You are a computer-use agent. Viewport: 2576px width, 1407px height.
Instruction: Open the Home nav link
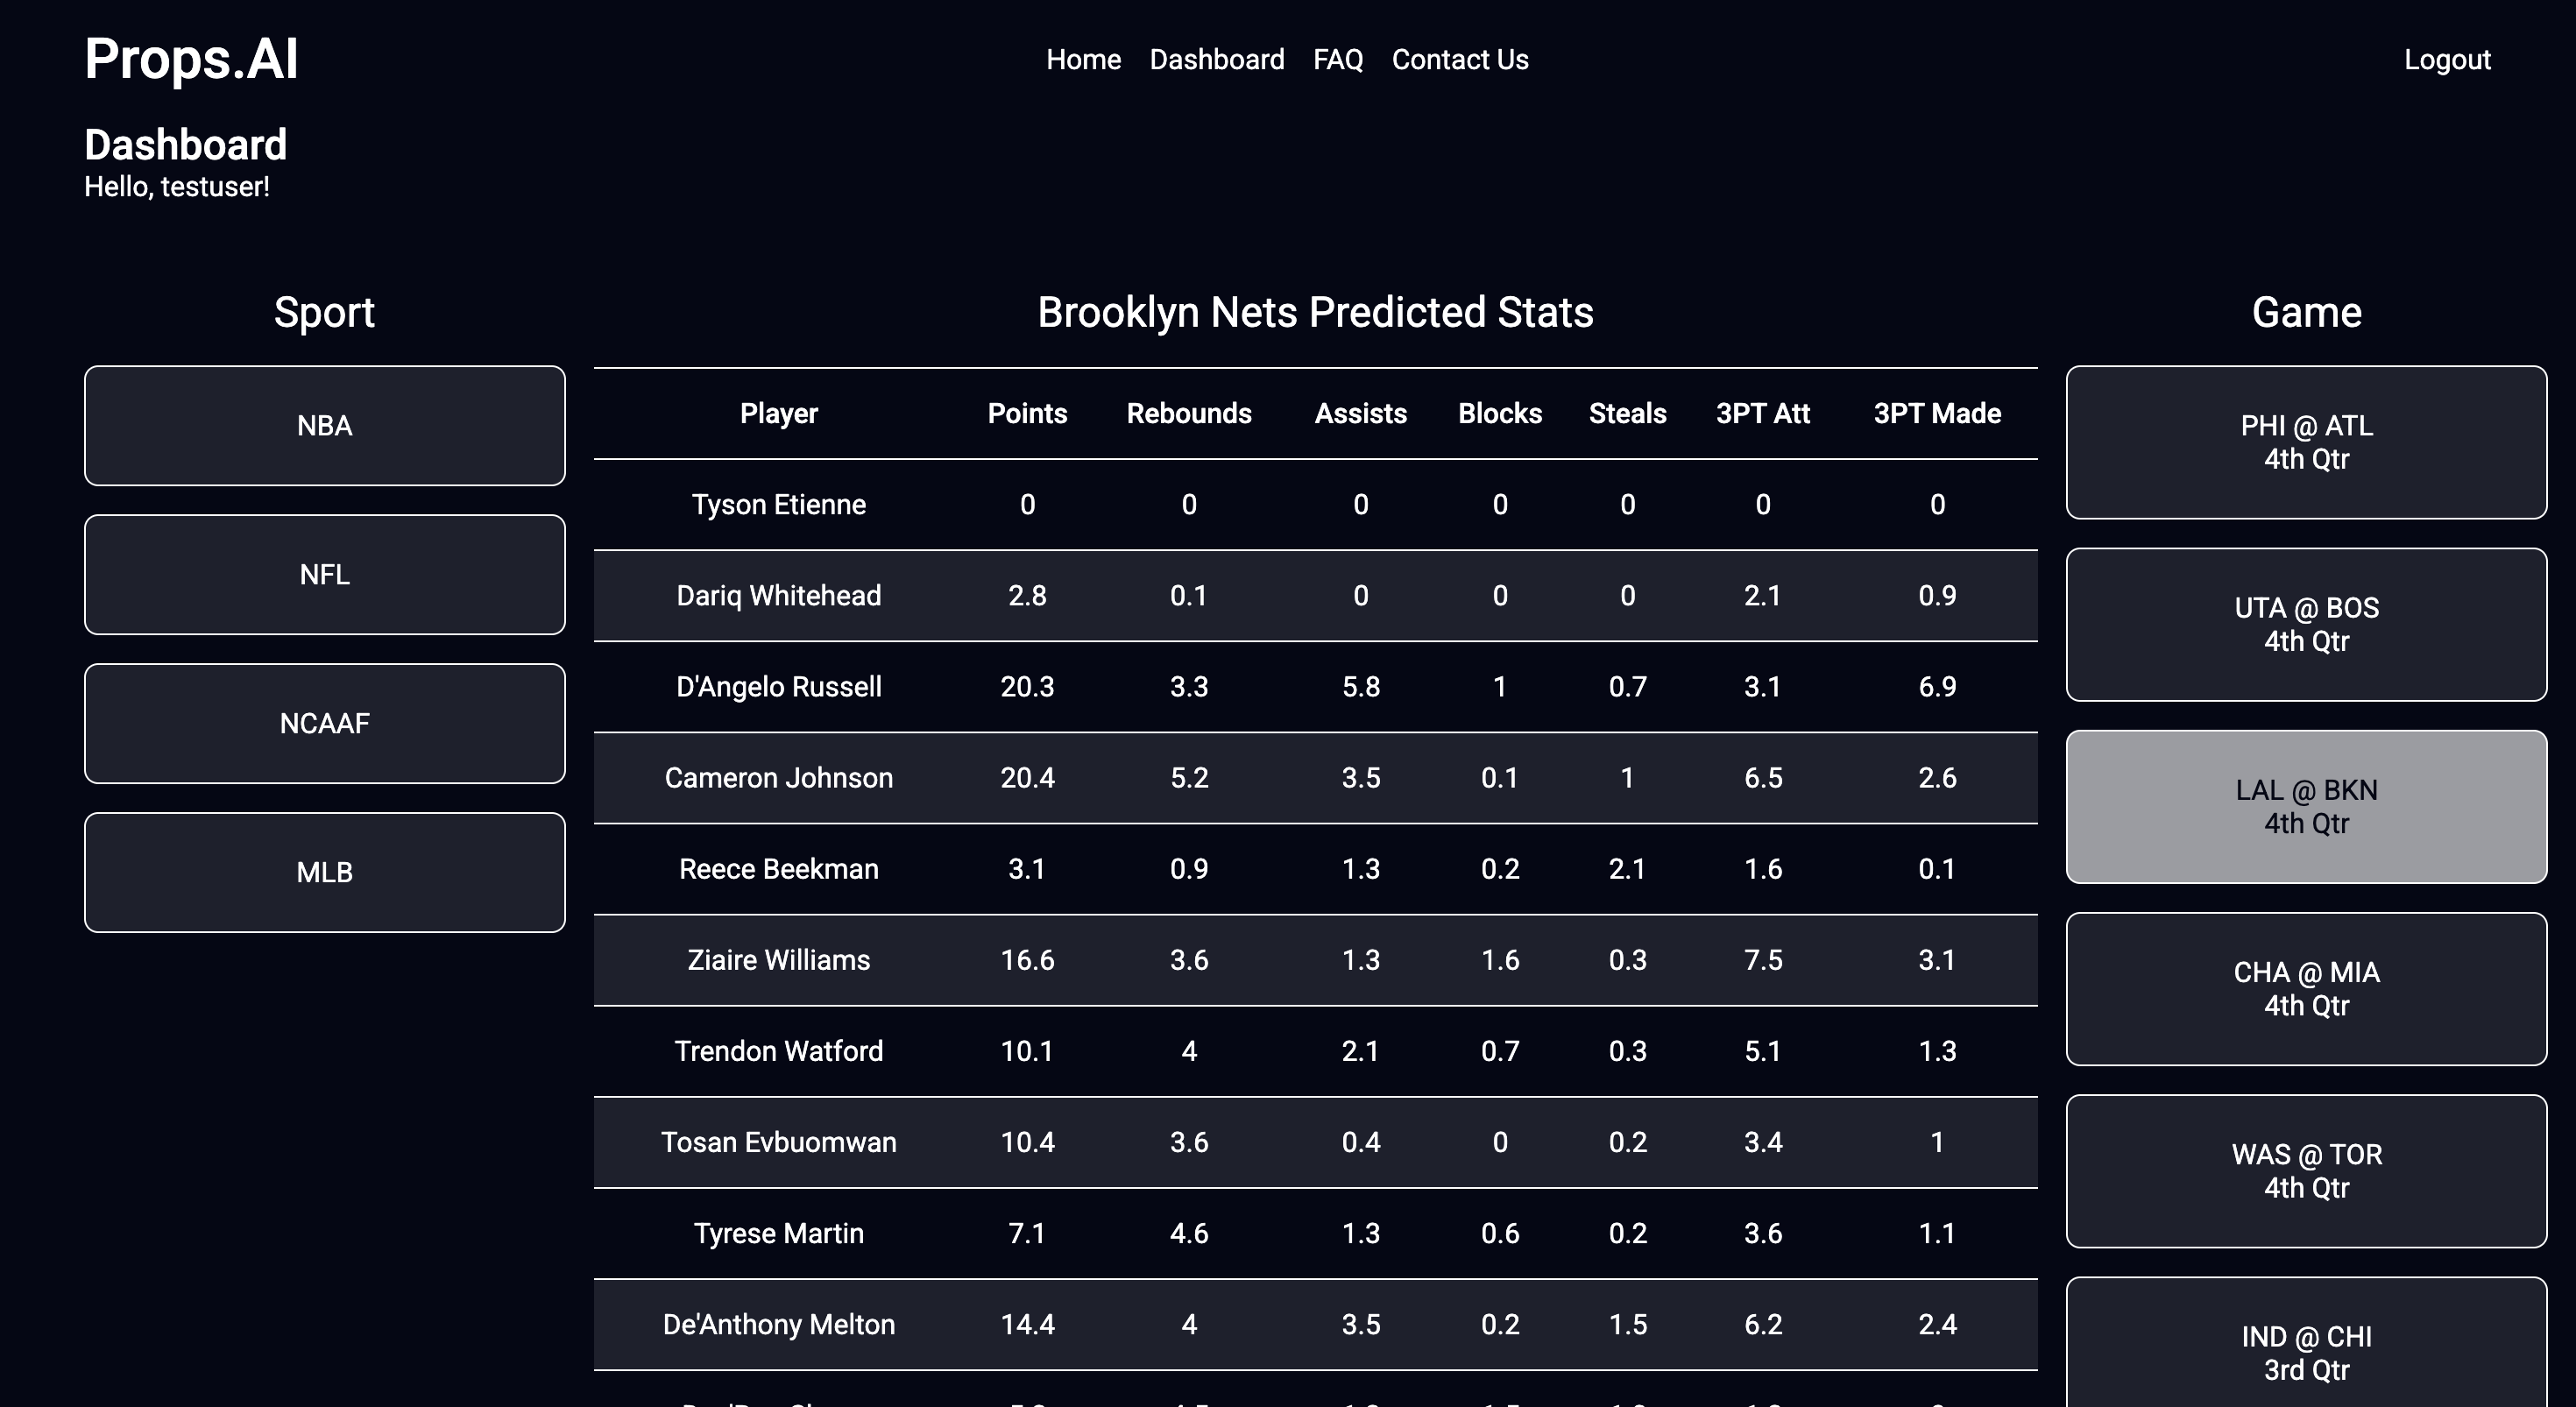1083,60
